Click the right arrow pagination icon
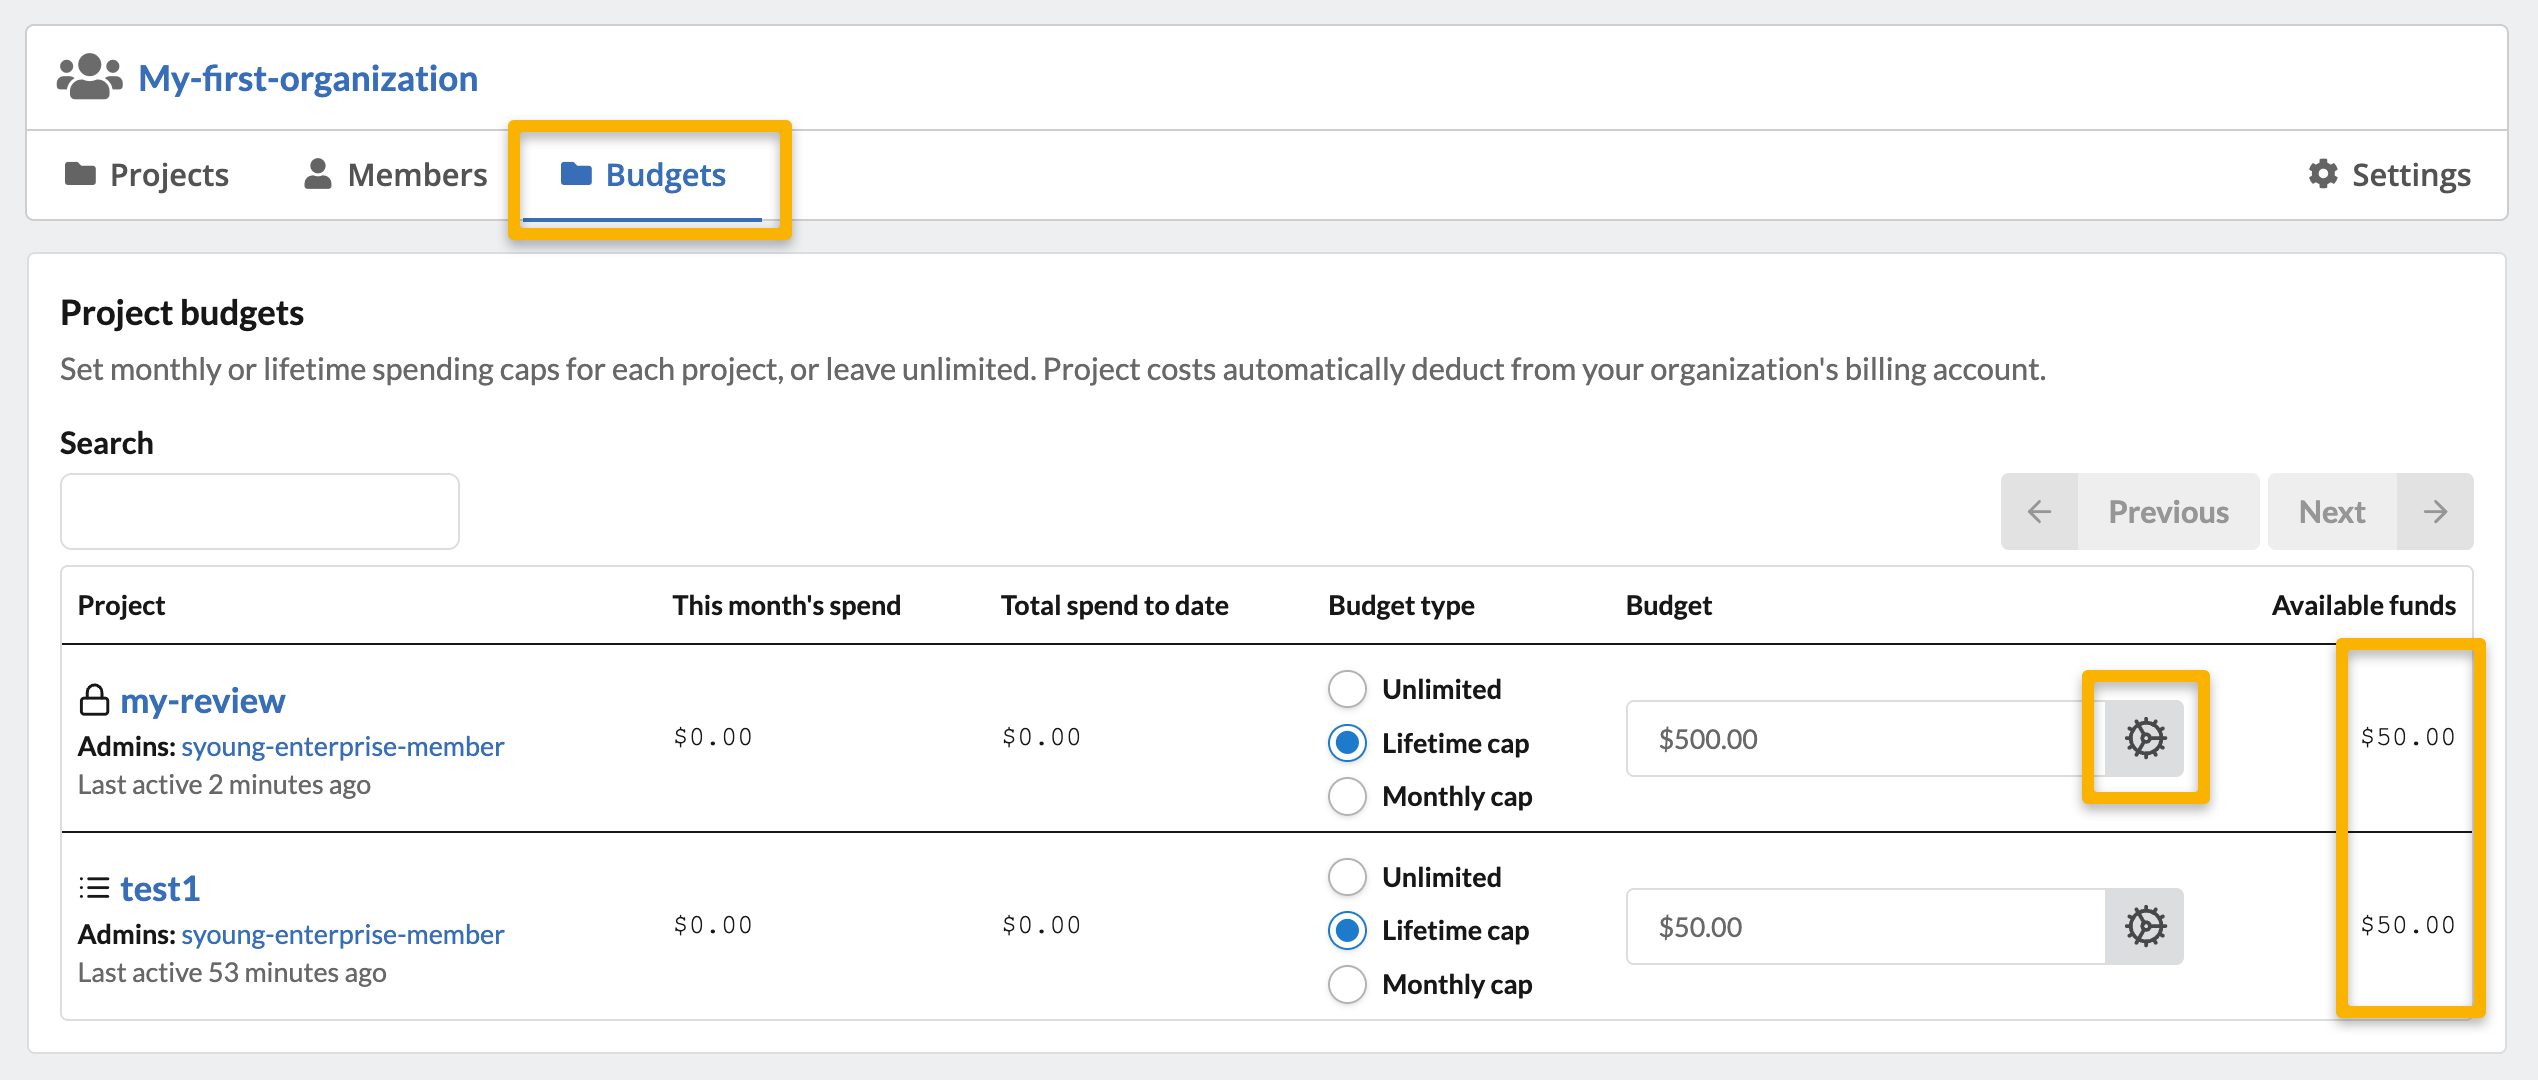Screen dimensions: 2538x1080 (2435, 512)
